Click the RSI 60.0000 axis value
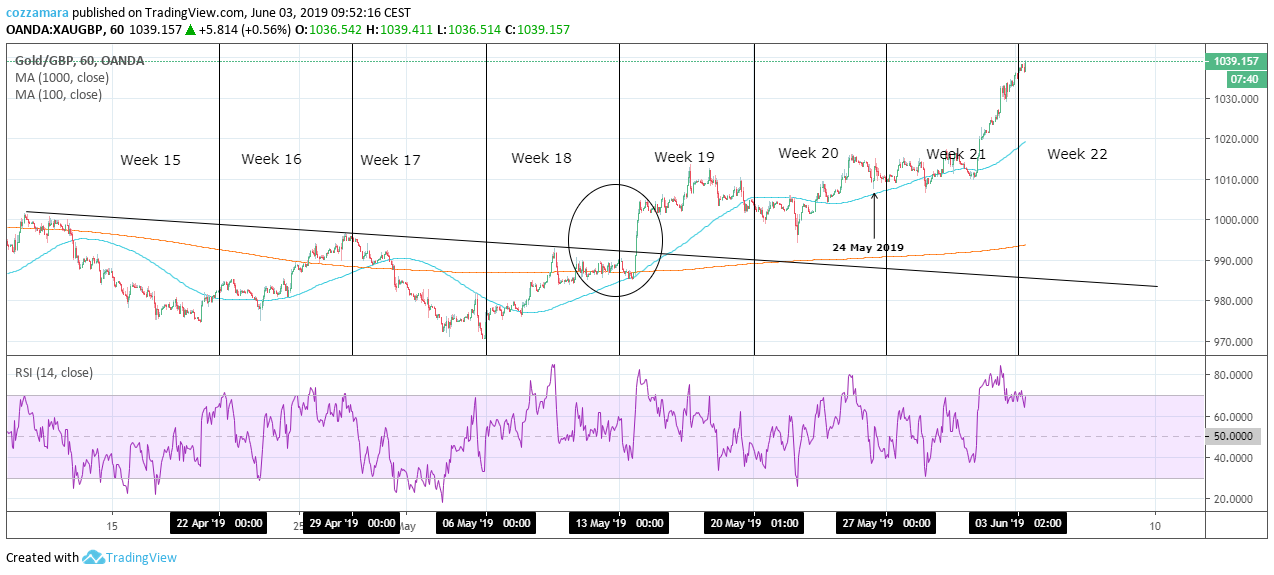 1235,416
